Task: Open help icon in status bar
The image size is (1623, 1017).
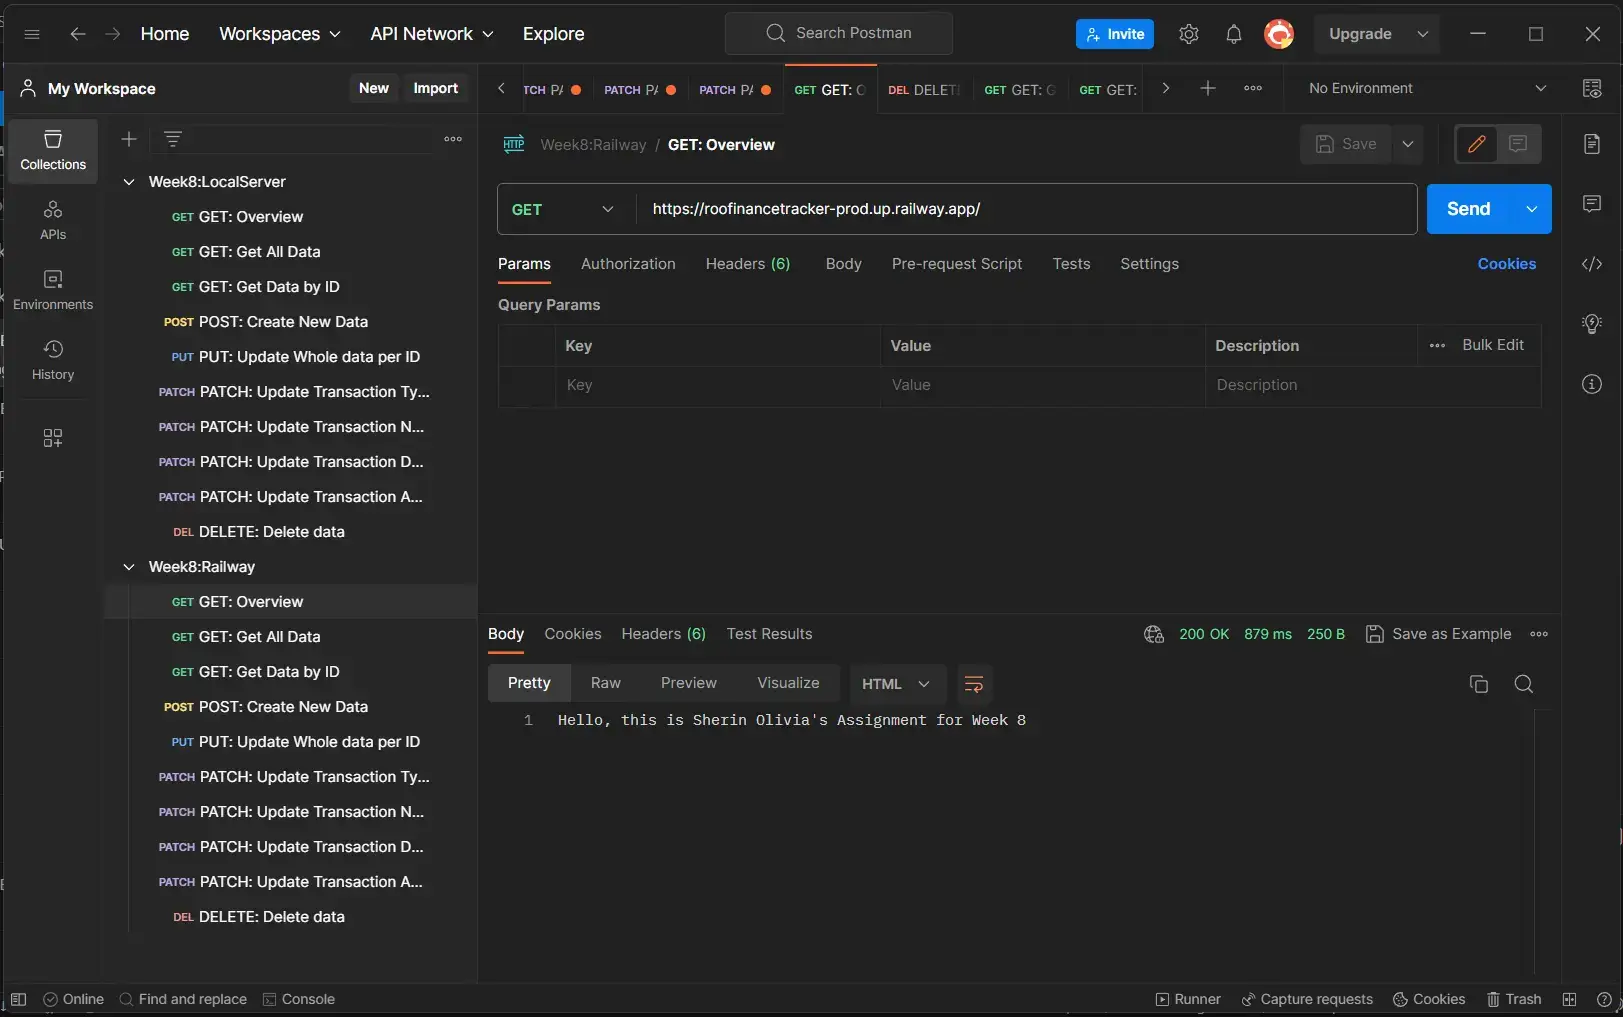Action: point(1604,999)
